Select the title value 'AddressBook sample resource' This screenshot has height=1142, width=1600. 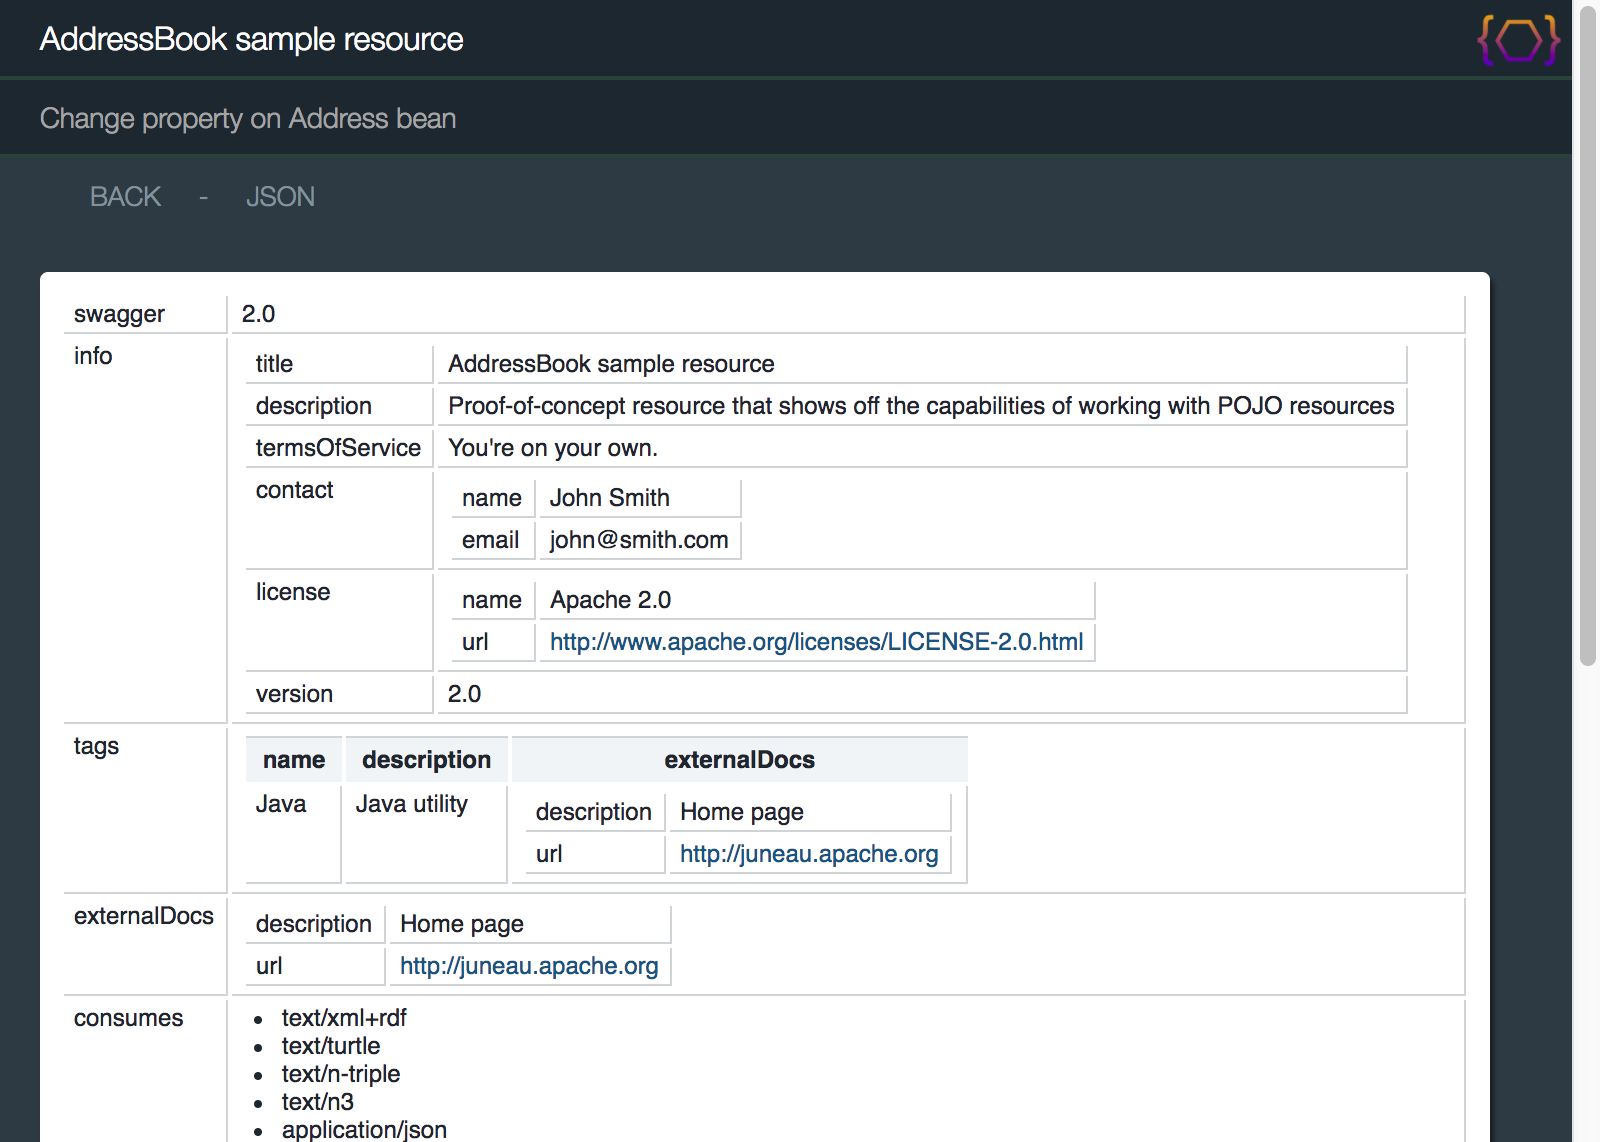pyautogui.click(x=611, y=364)
